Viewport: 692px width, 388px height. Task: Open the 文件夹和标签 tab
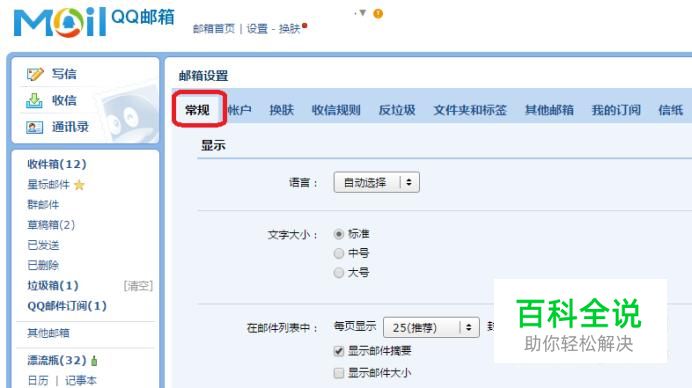pyautogui.click(x=470, y=110)
